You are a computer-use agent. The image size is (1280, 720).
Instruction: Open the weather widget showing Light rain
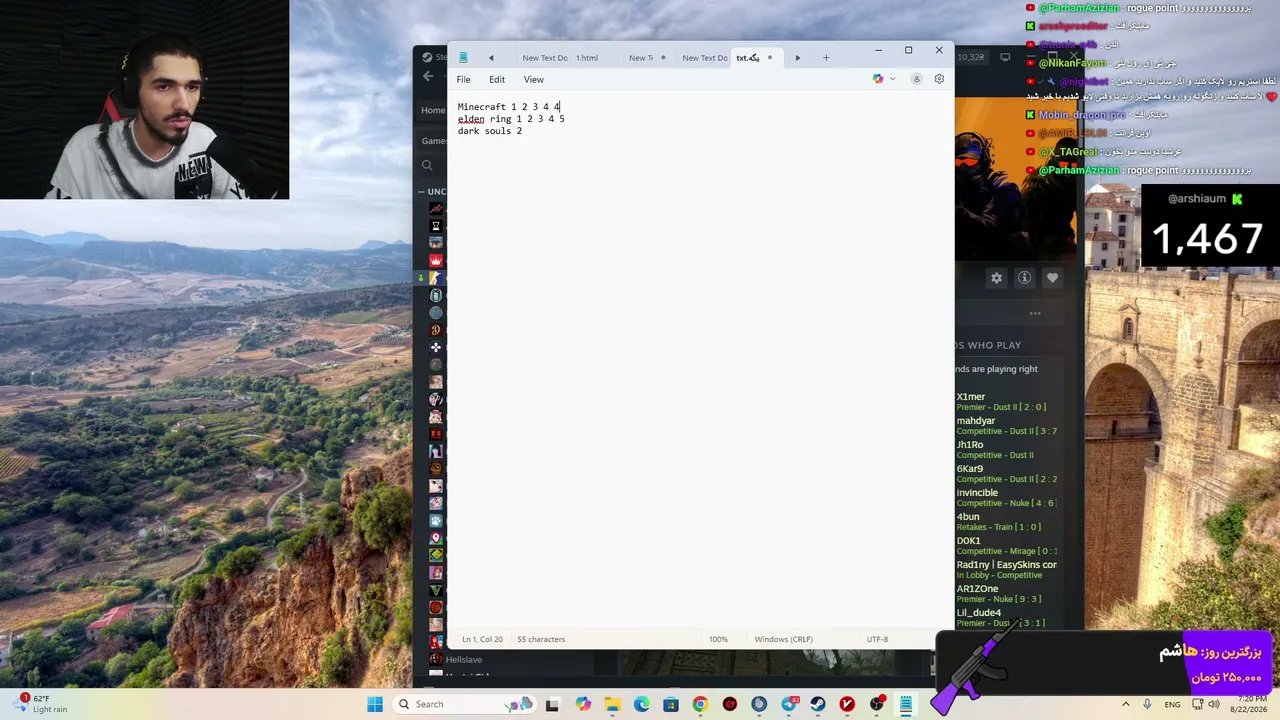(x=40, y=704)
